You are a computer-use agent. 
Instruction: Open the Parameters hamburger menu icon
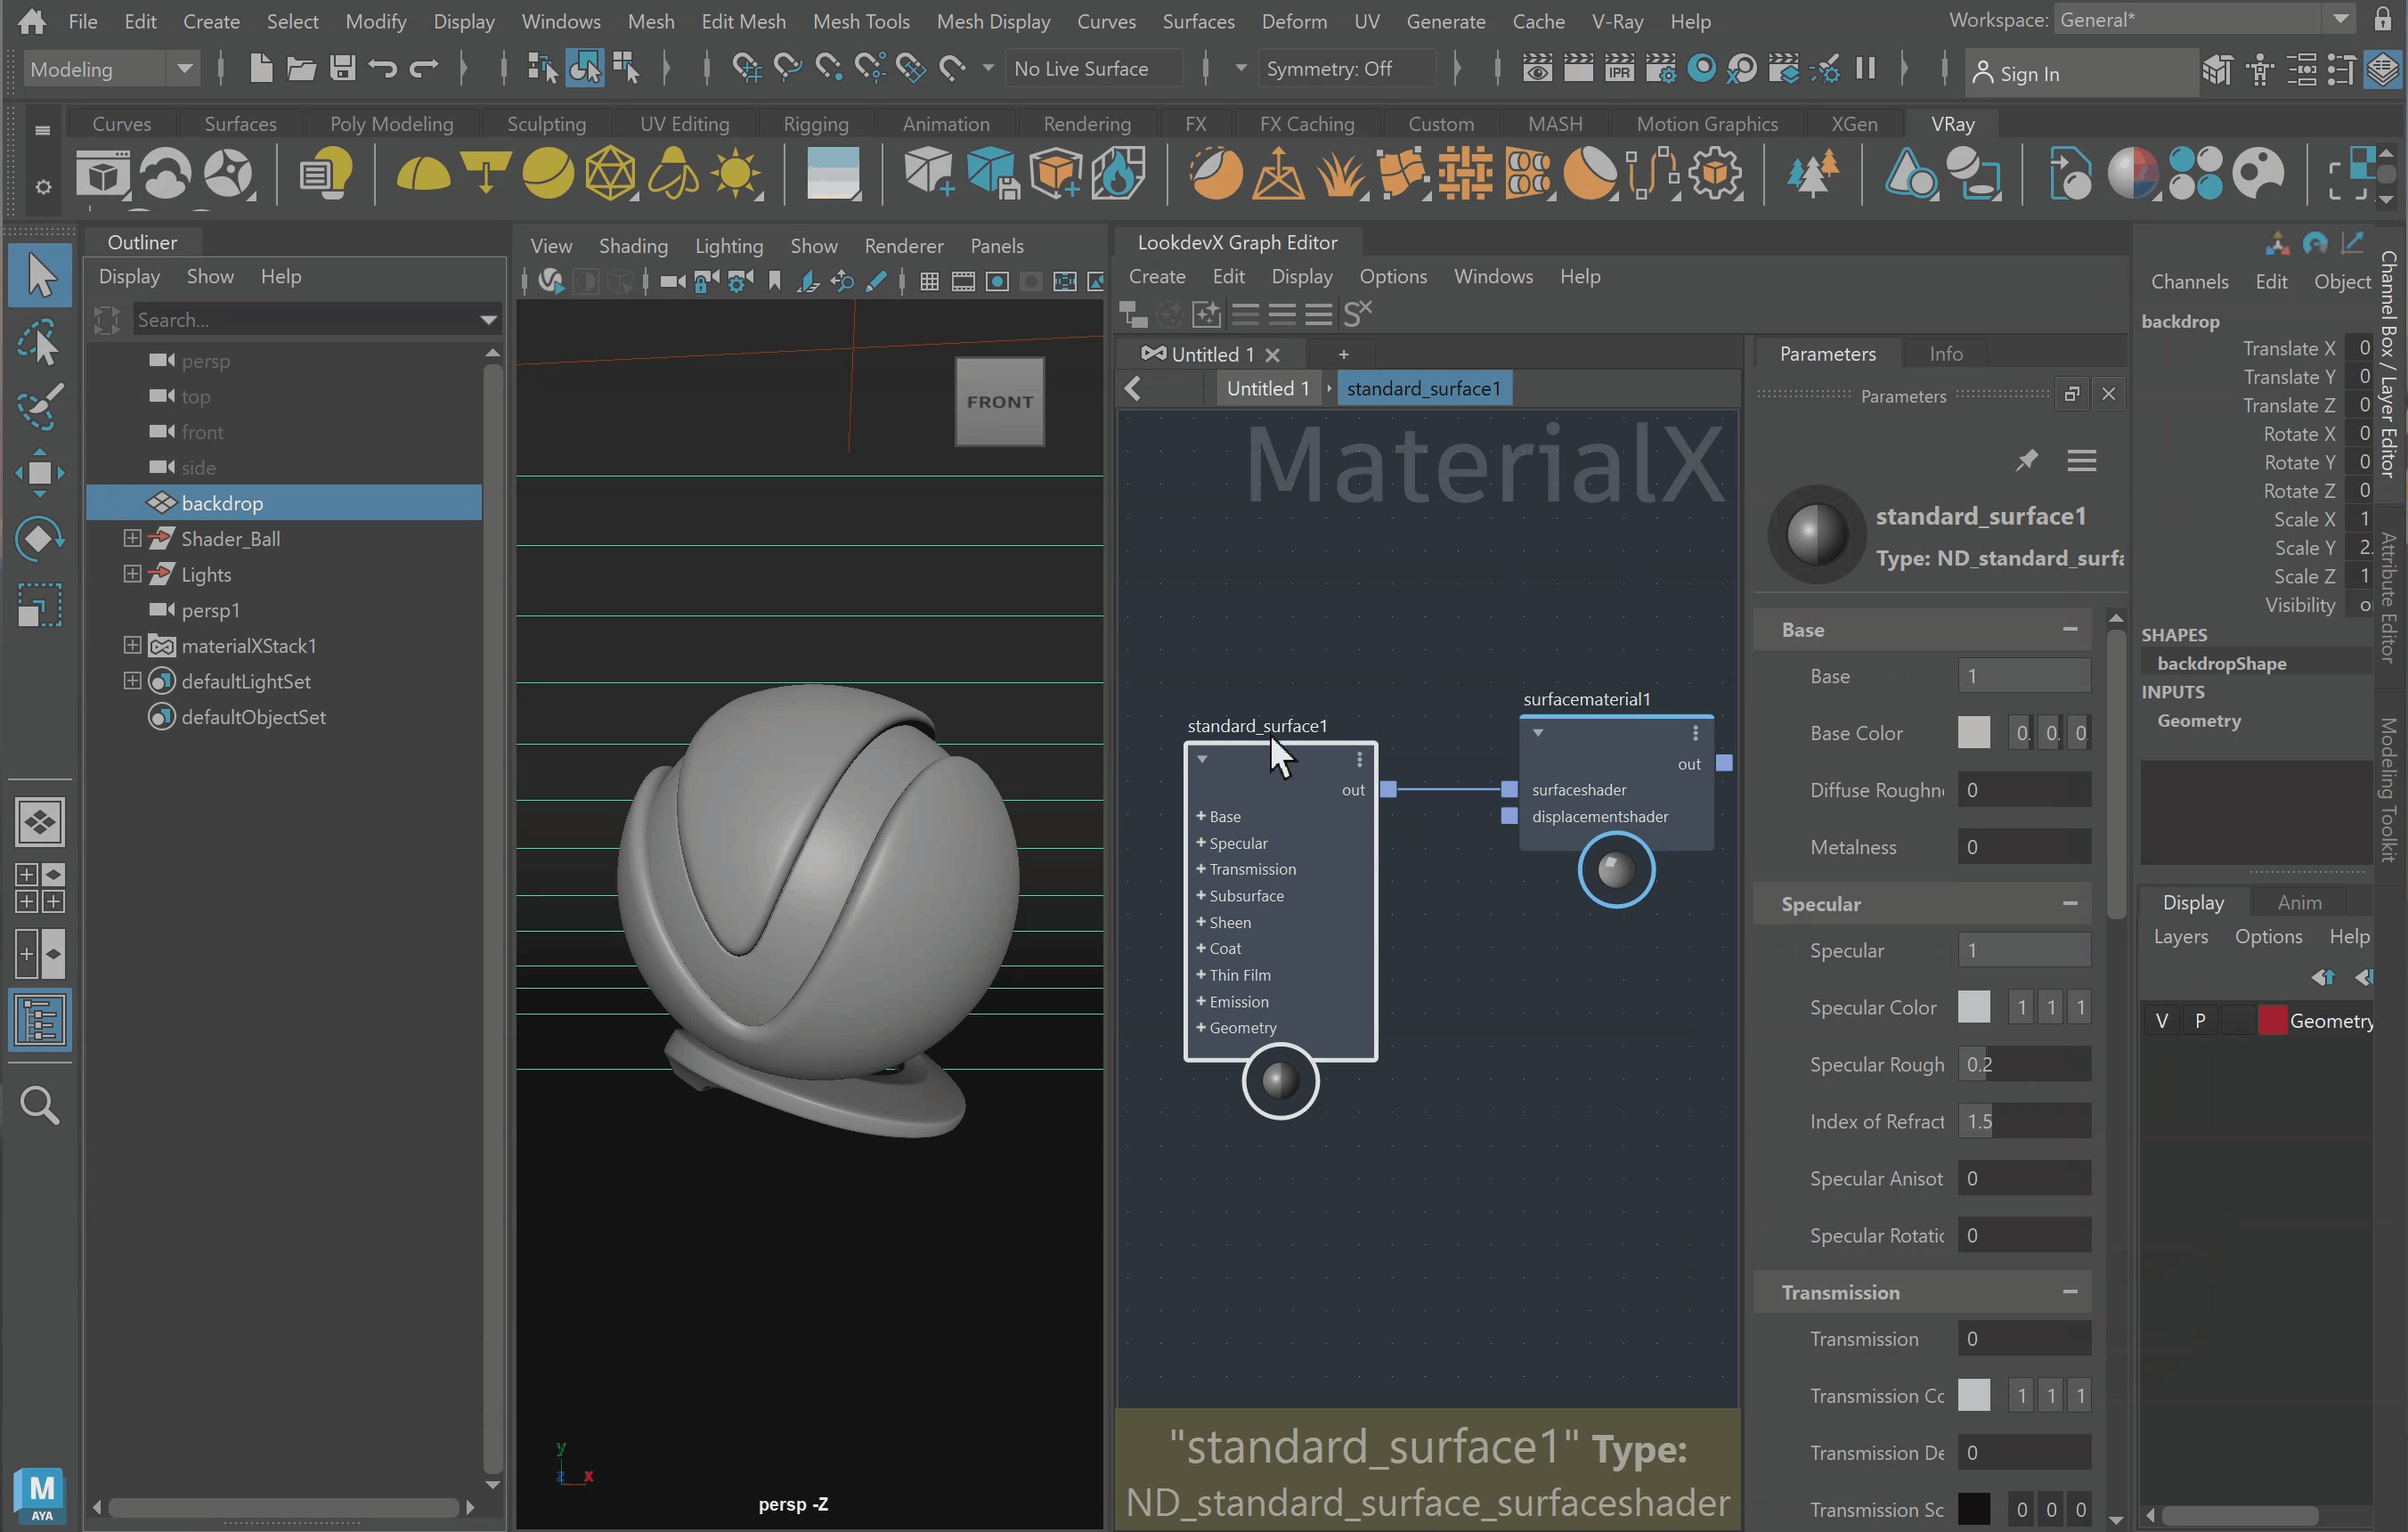pyautogui.click(x=2081, y=460)
